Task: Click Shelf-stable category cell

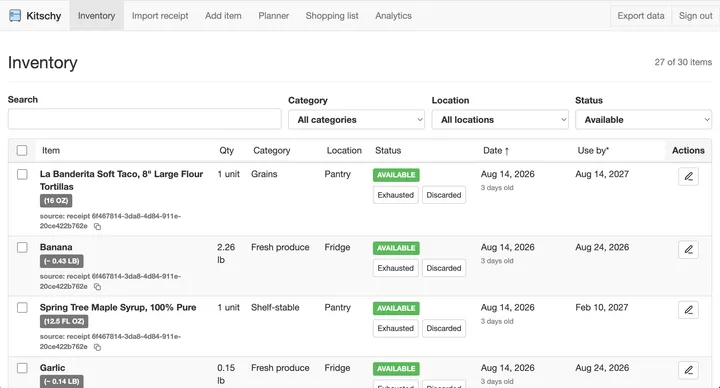Action: 275,308
